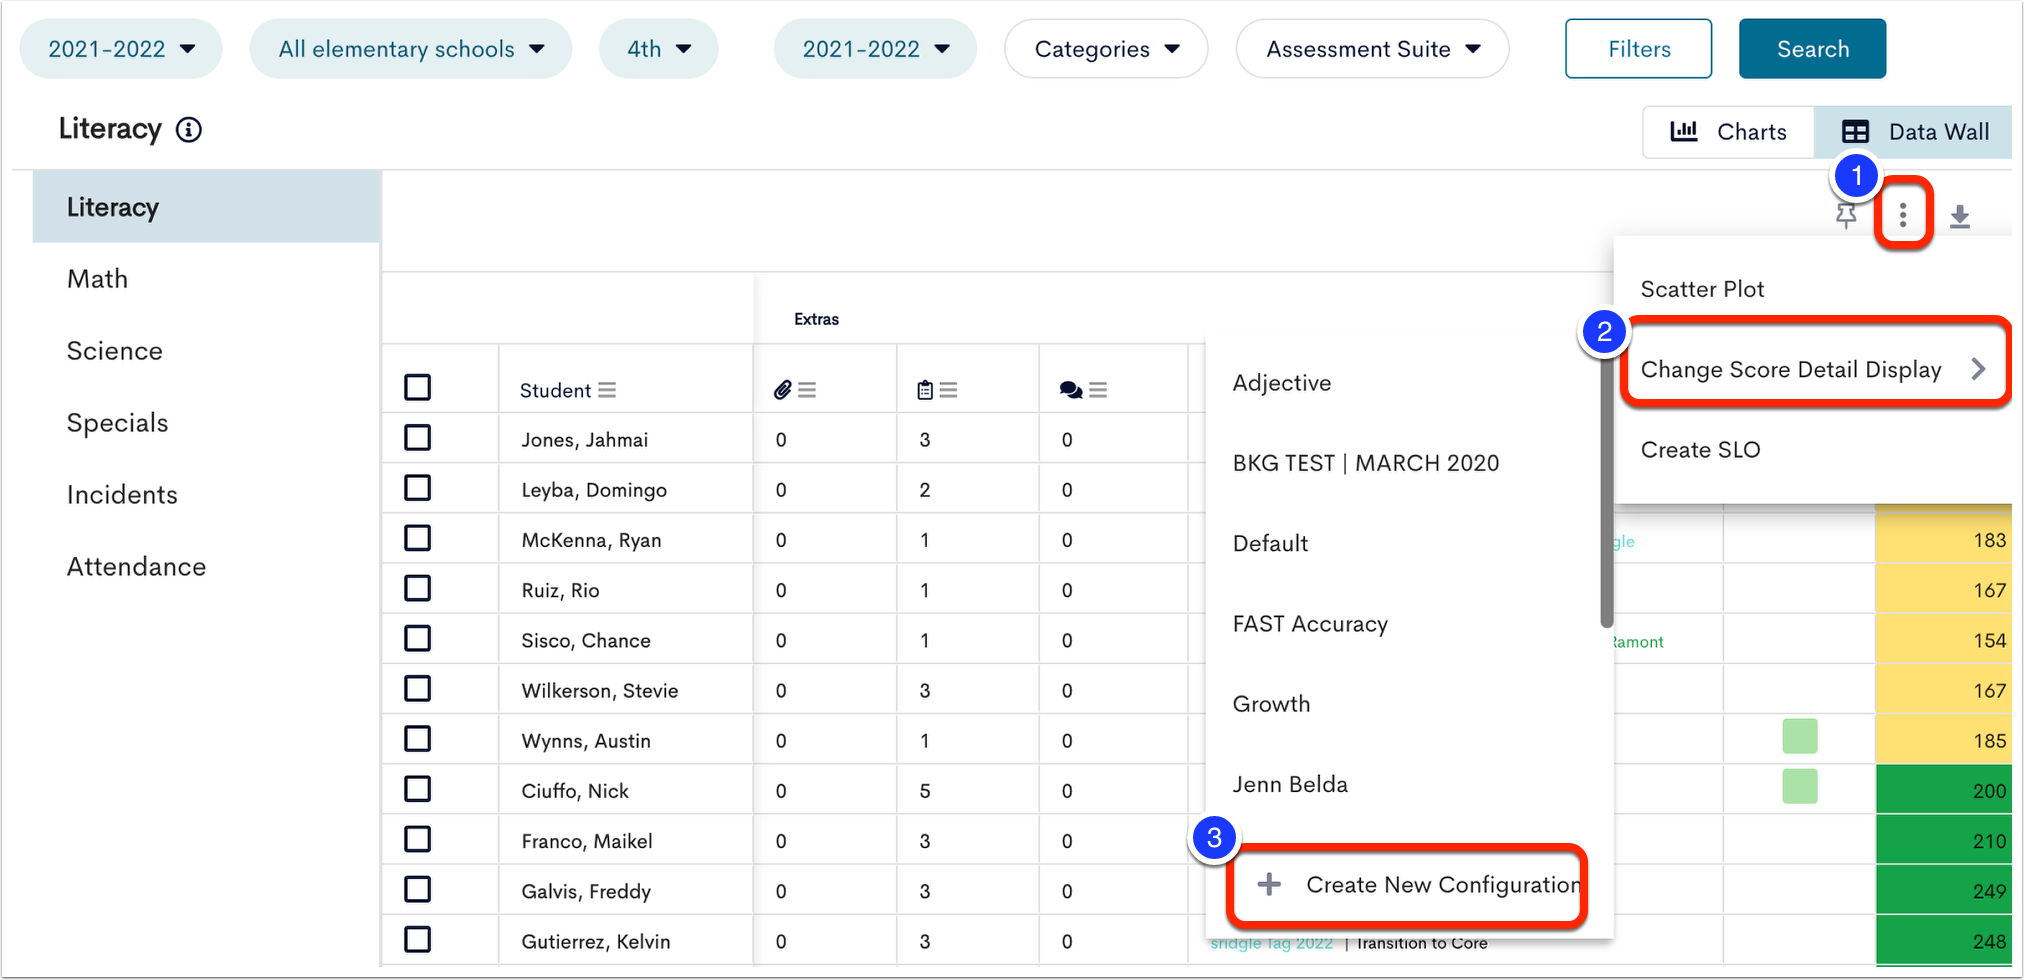This screenshot has height=980, width=2024.
Task: Open the All elementary schools dropdown
Action: pos(411,49)
